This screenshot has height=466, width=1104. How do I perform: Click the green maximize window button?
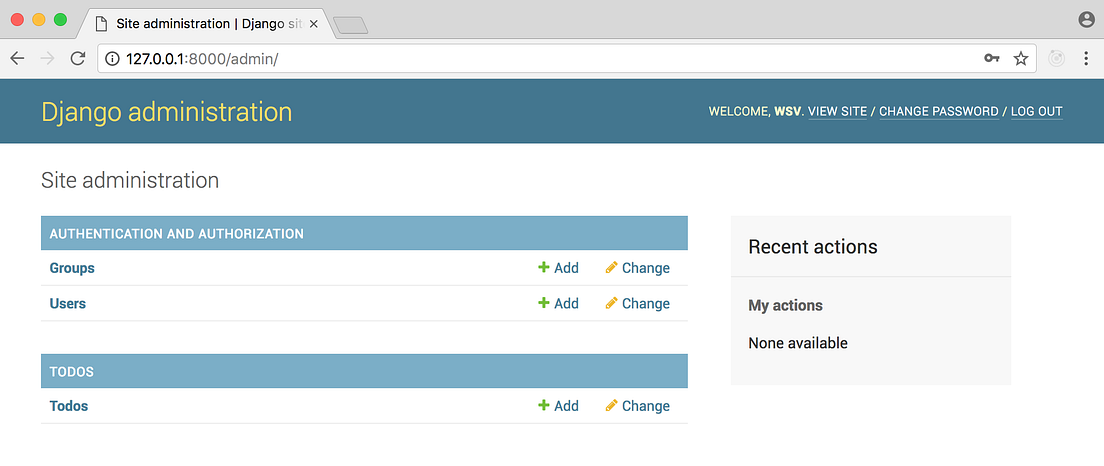pyautogui.click(x=61, y=20)
